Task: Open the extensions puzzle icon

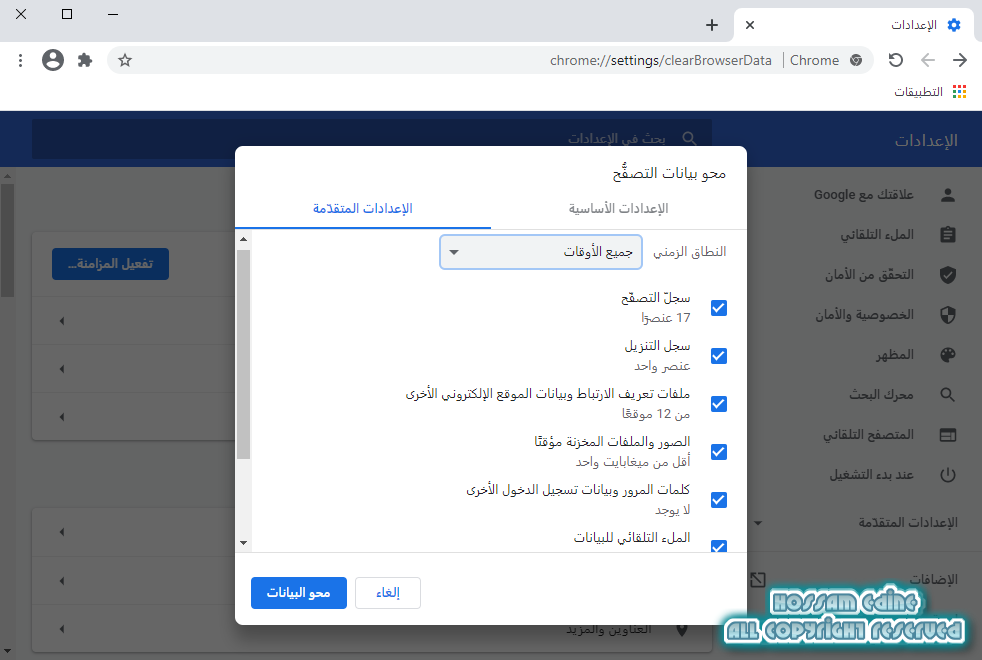Action: click(85, 60)
